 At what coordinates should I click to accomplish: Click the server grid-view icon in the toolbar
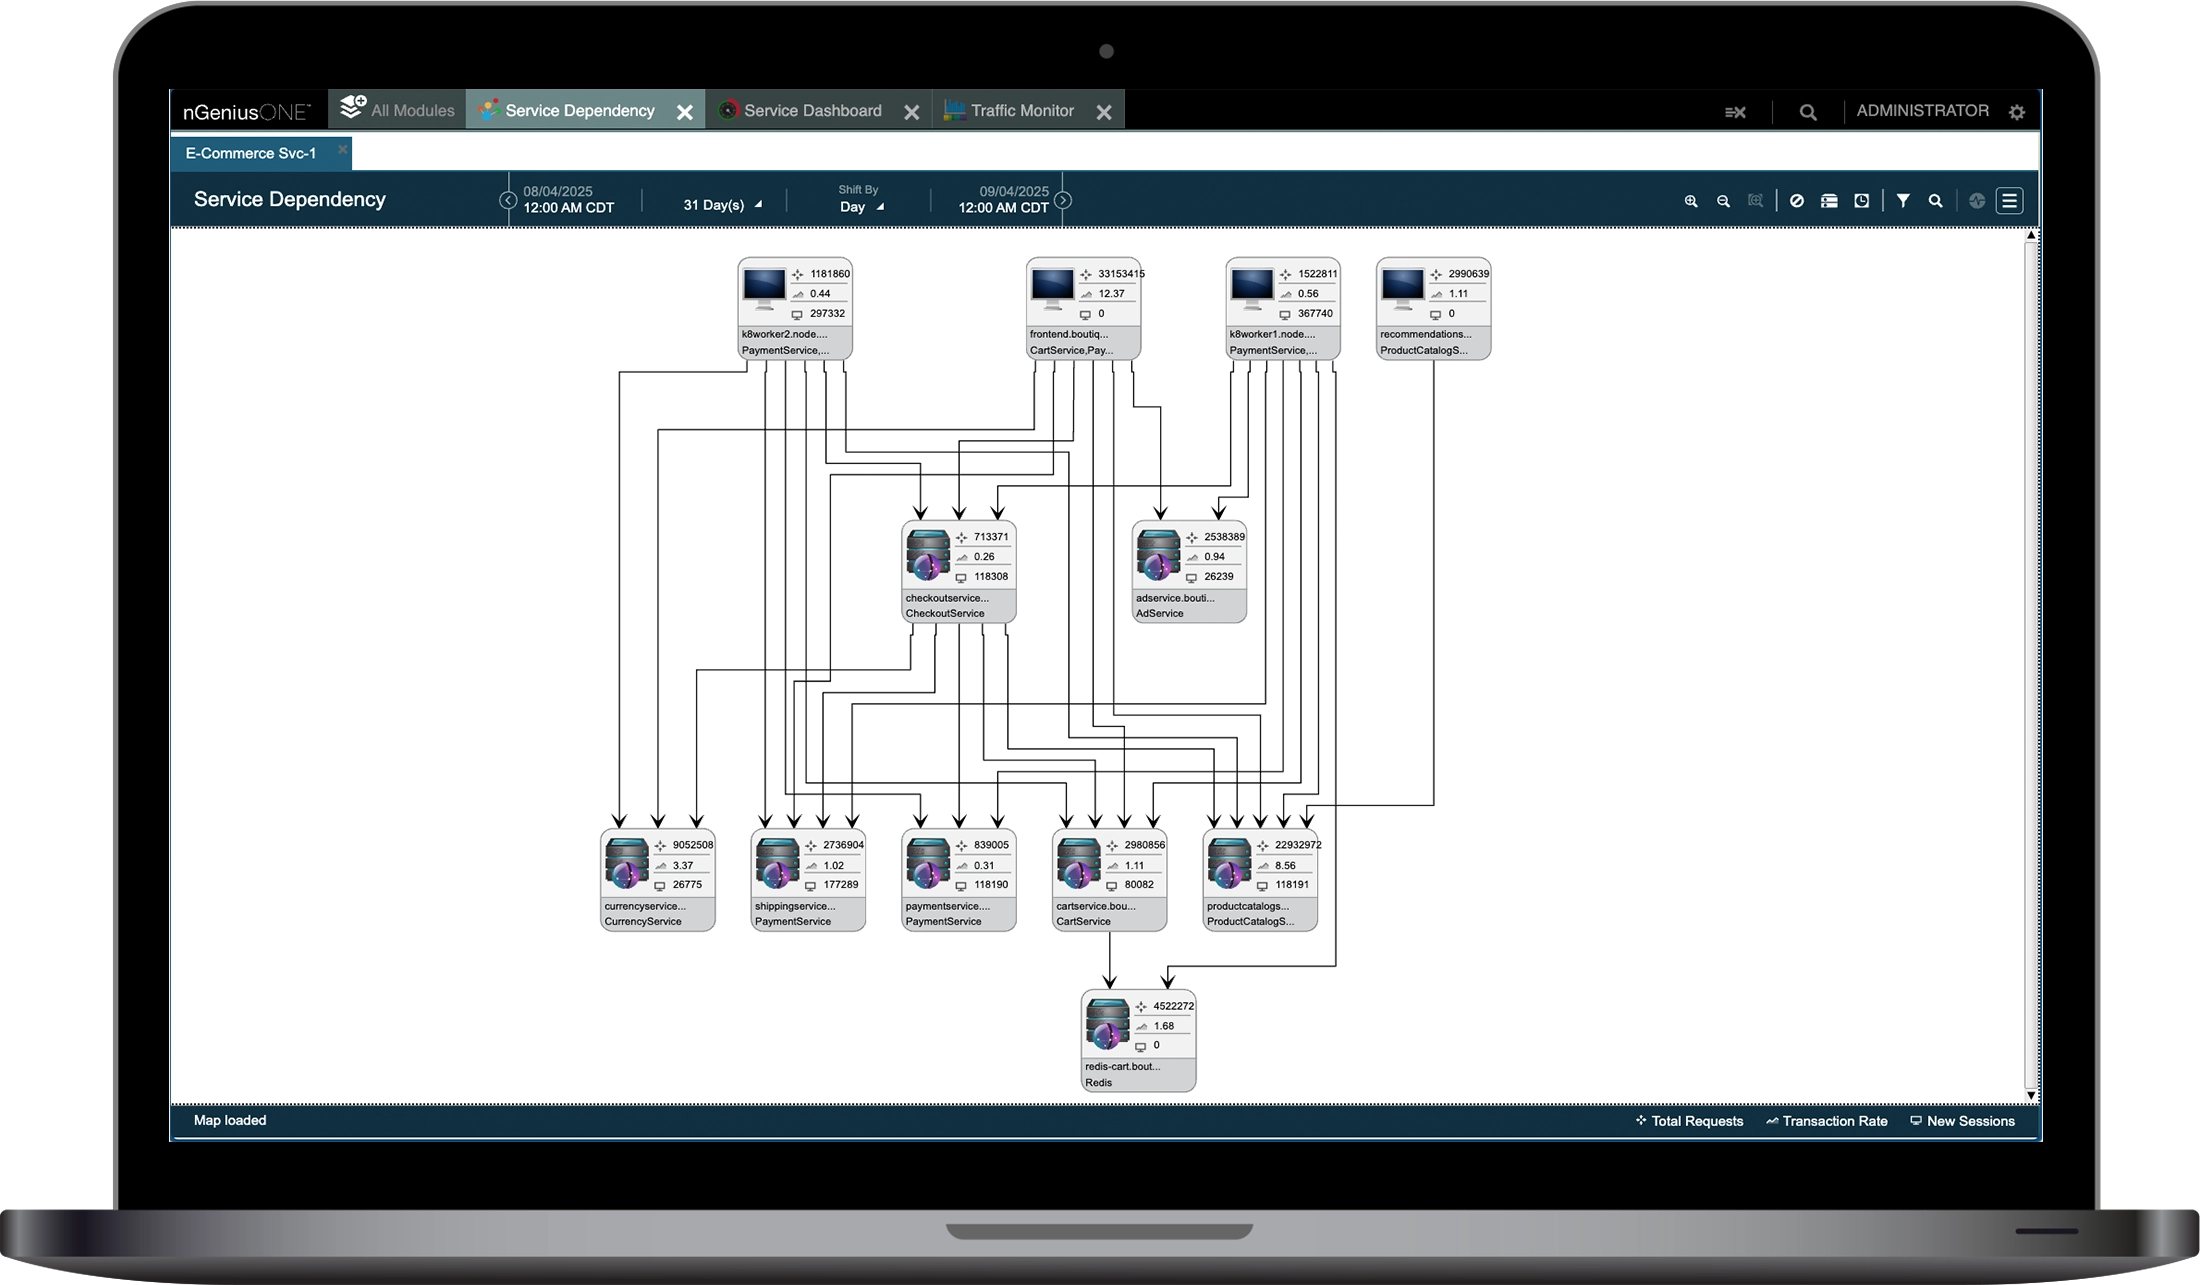tap(1829, 201)
